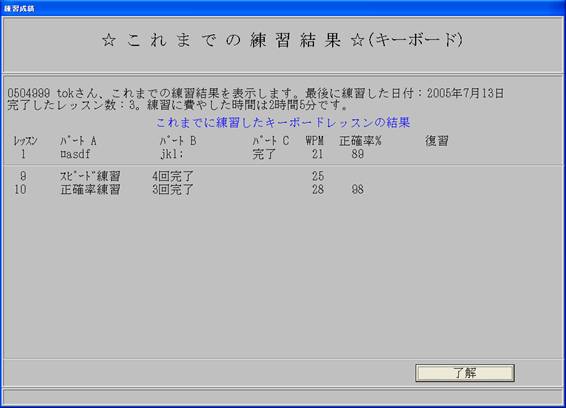
Task: Select lesson 9 スピード練習 entry
Action: [90, 176]
